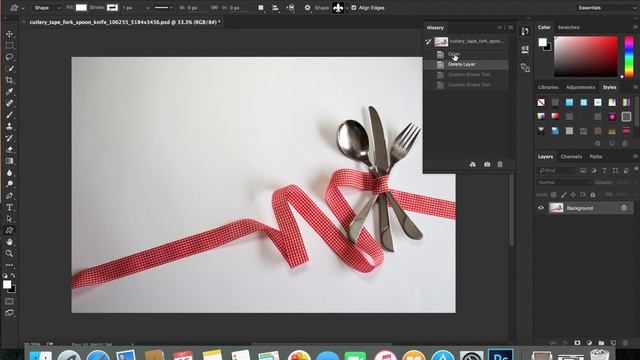The height and width of the screenshot is (360, 640).
Task: Select the Open history state
Action: point(466,54)
